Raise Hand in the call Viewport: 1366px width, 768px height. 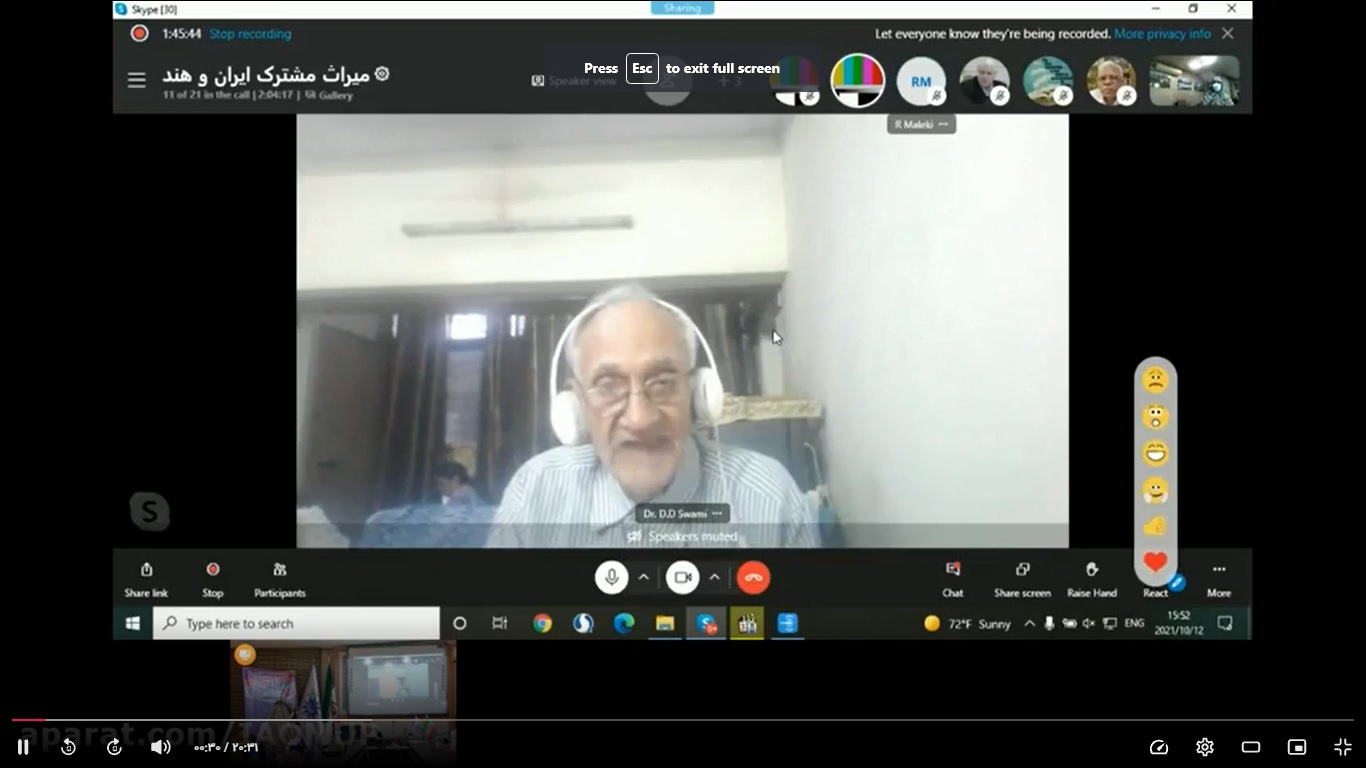click(x=1092, y=579)
